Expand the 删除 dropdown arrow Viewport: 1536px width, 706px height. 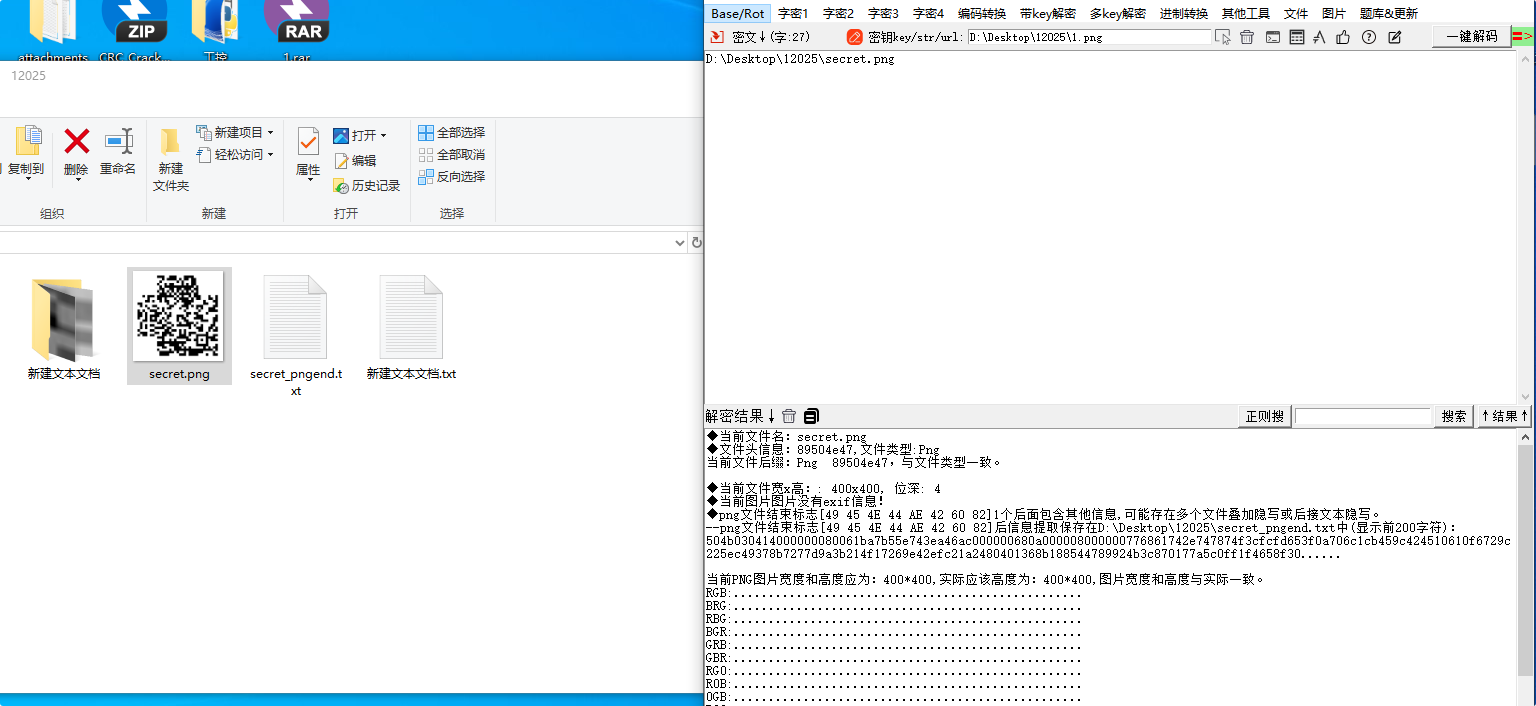pos(76,182)
